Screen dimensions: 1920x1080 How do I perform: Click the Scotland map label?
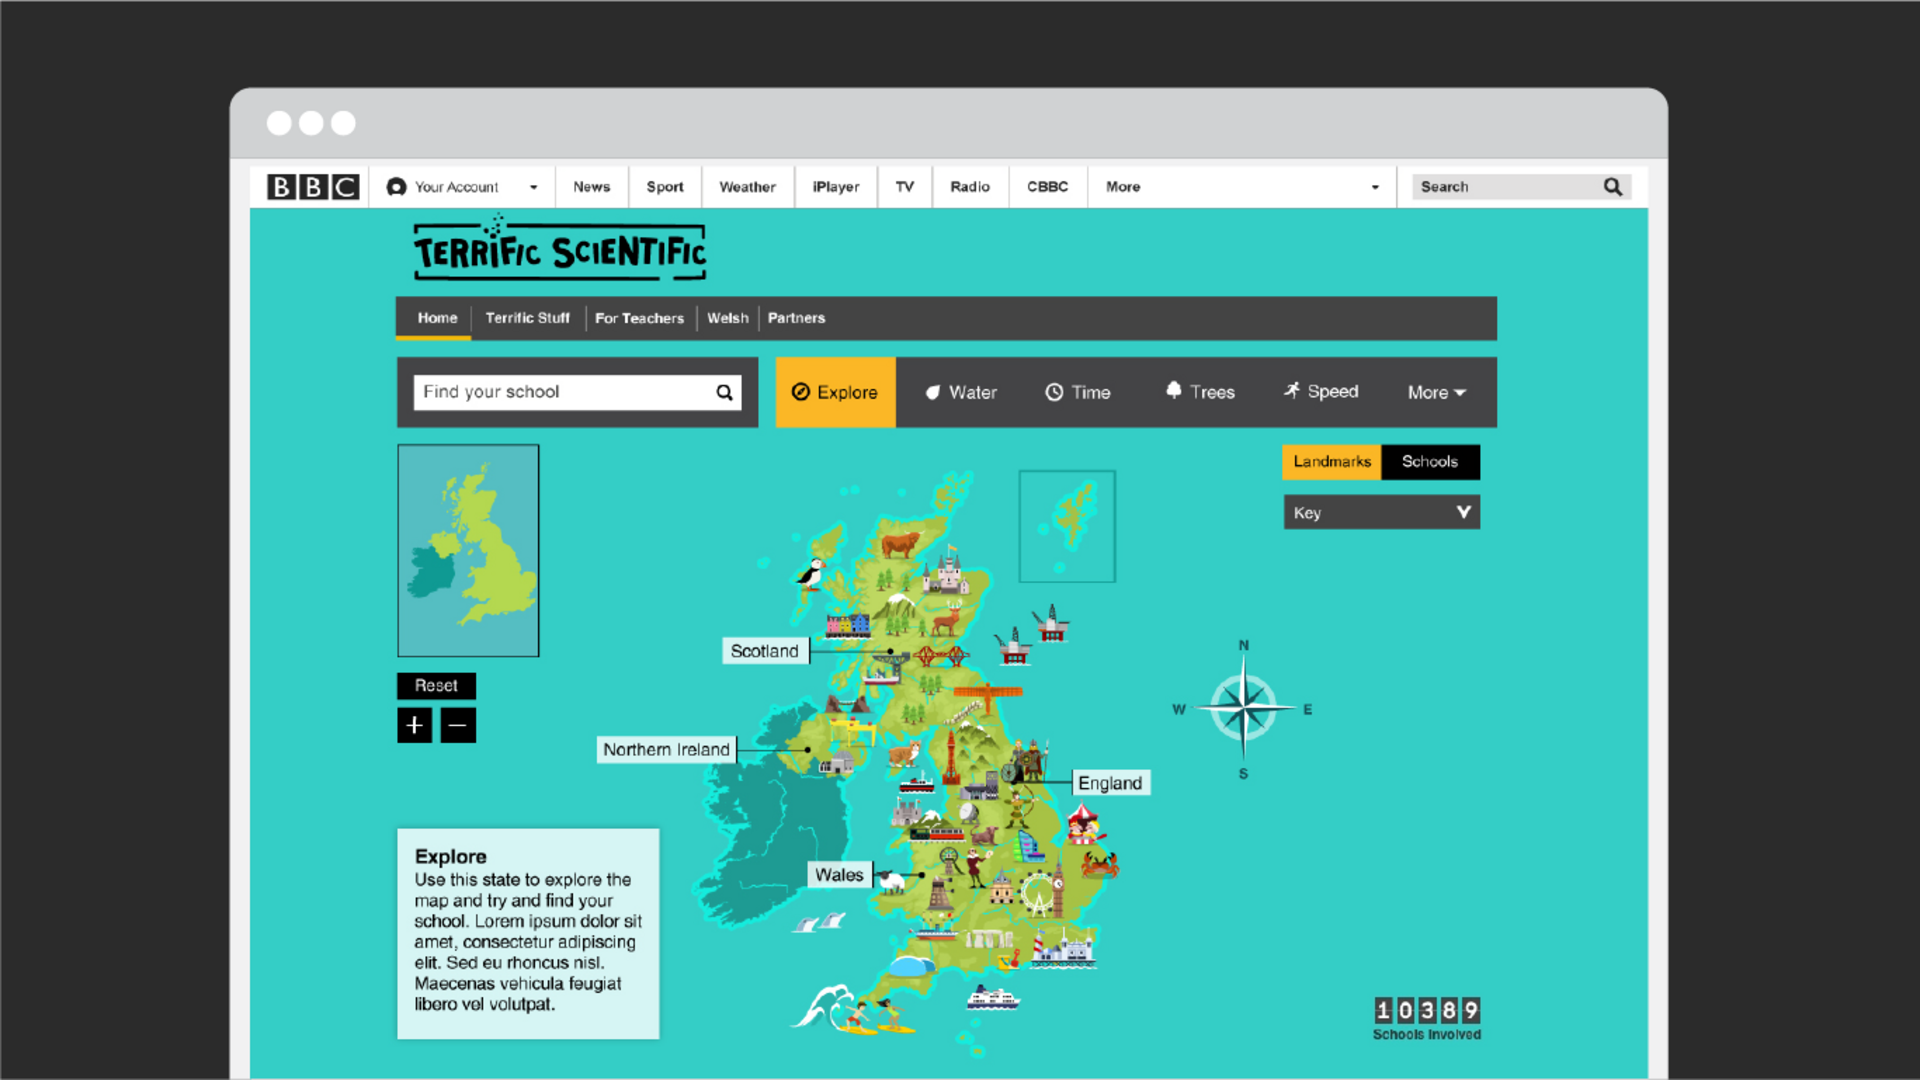point(764,651)
